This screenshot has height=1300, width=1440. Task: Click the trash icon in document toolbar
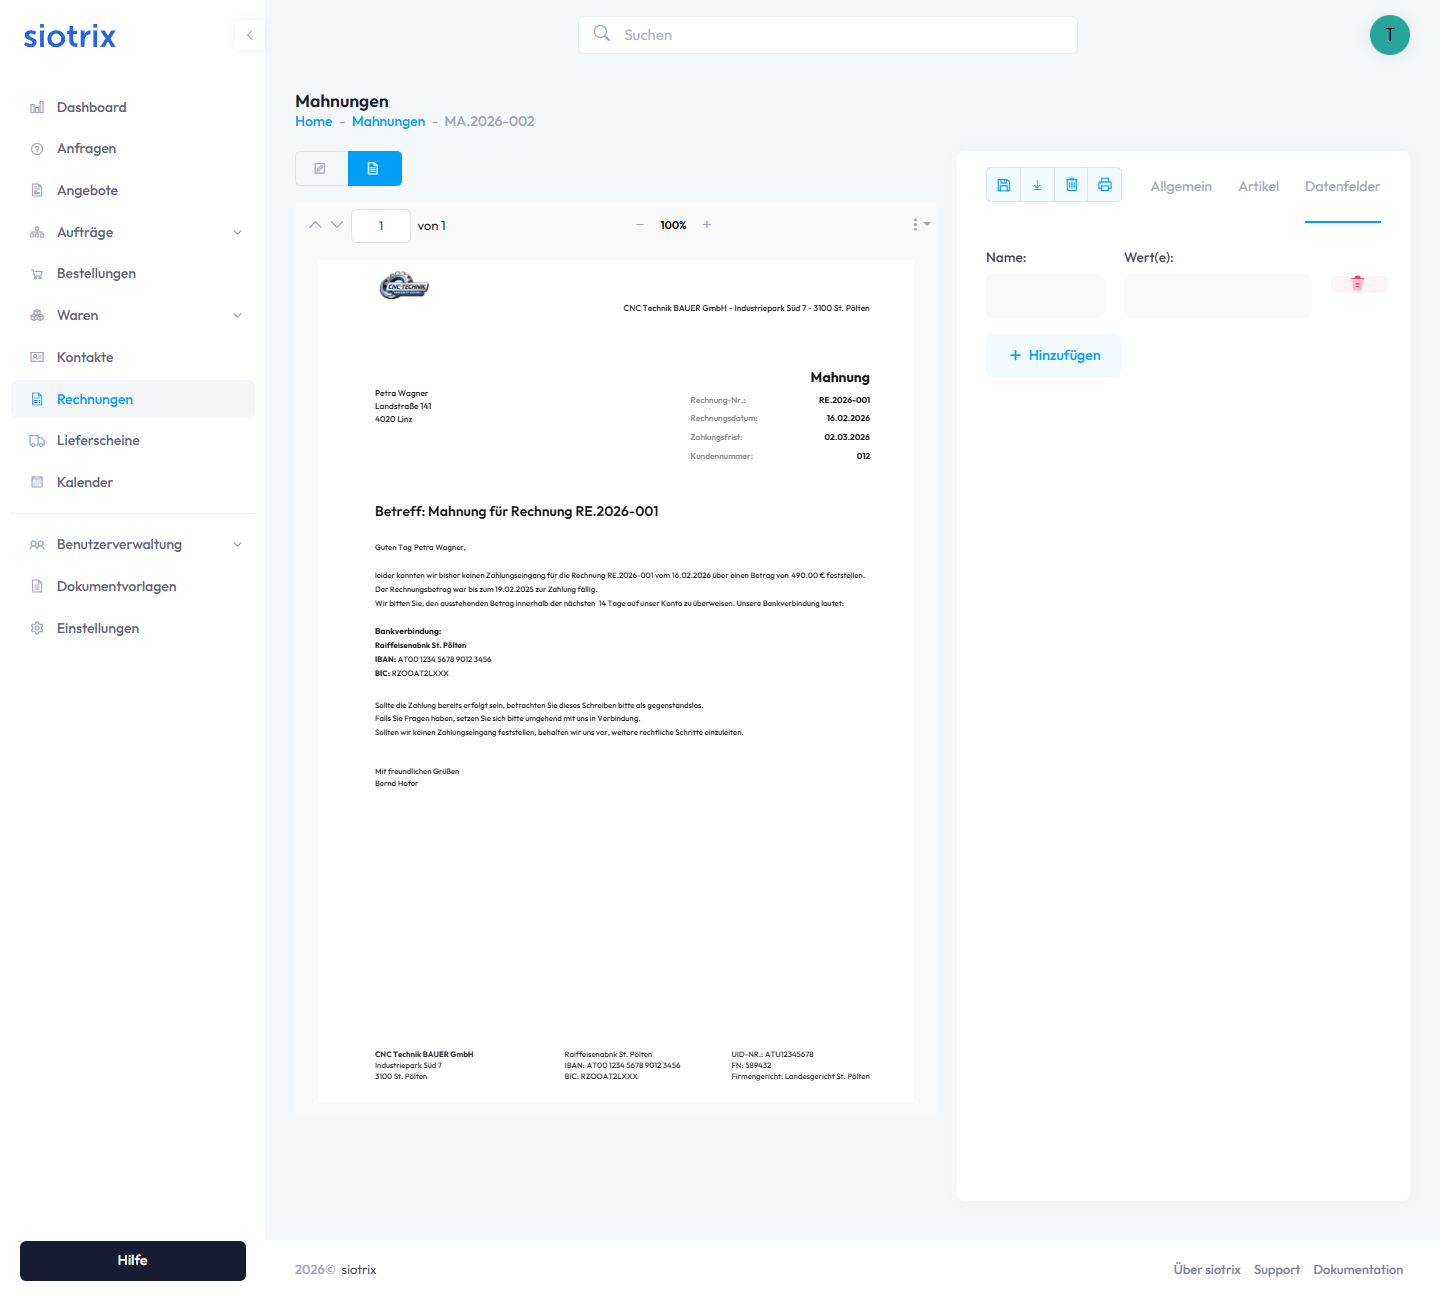(1071, 185)
